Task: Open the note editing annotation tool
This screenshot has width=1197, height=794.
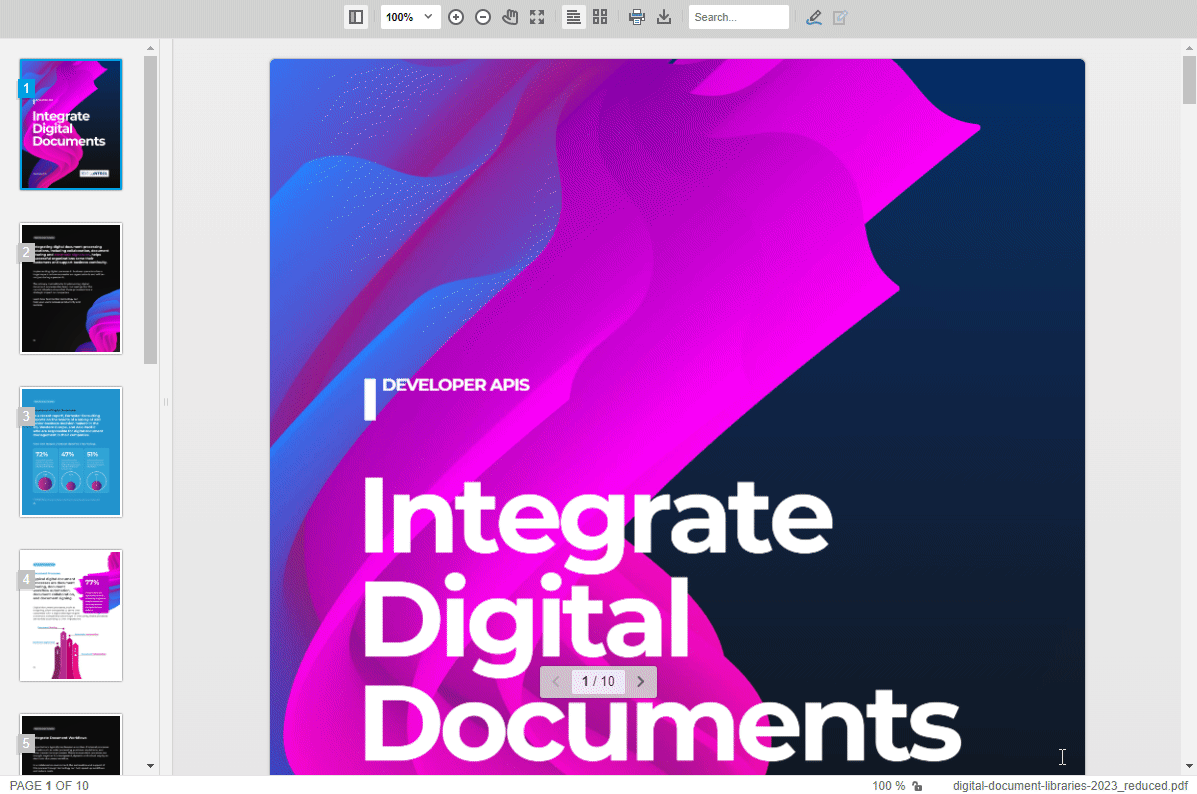Action: [840, 17]
